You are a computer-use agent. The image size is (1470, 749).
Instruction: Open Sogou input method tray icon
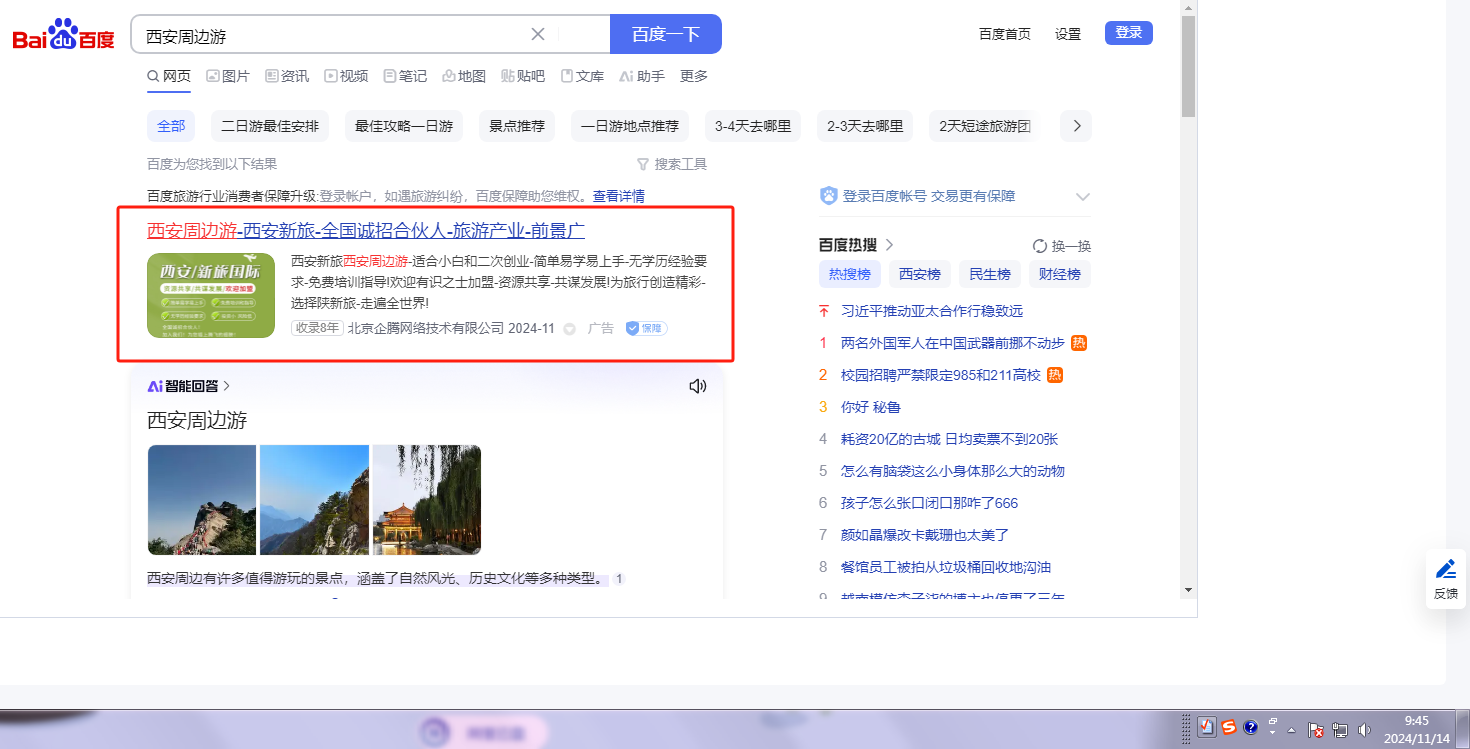pos(1229,728)
